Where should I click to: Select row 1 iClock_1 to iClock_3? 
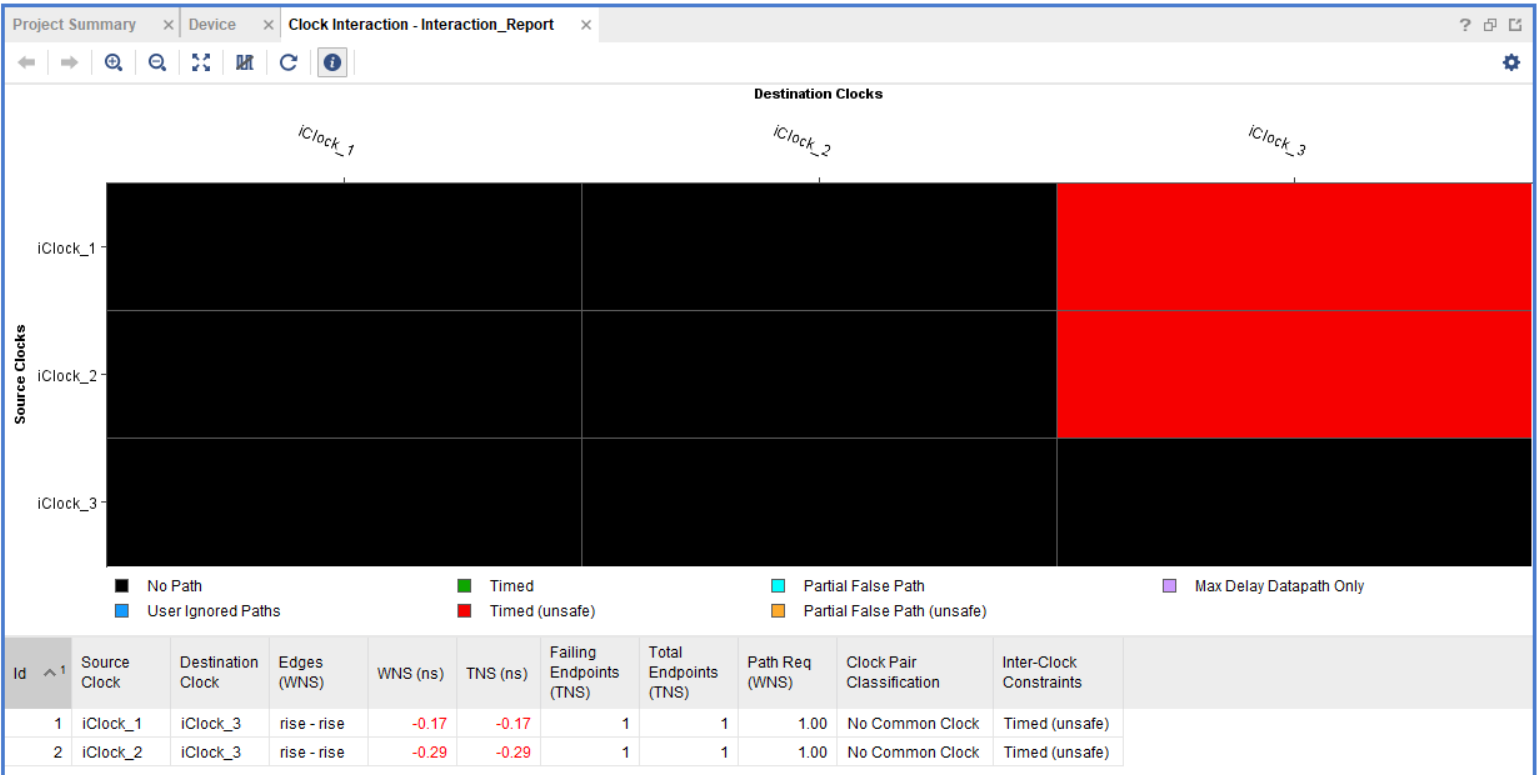111,724
